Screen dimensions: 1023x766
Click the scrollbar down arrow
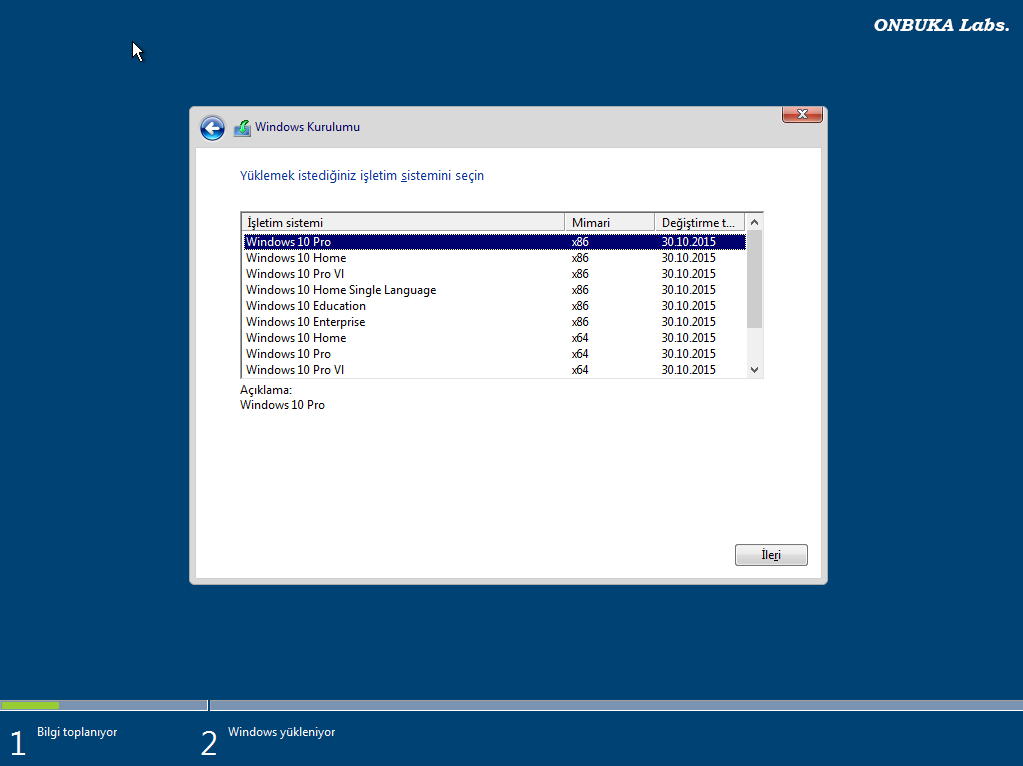click(x=754, y=369)
